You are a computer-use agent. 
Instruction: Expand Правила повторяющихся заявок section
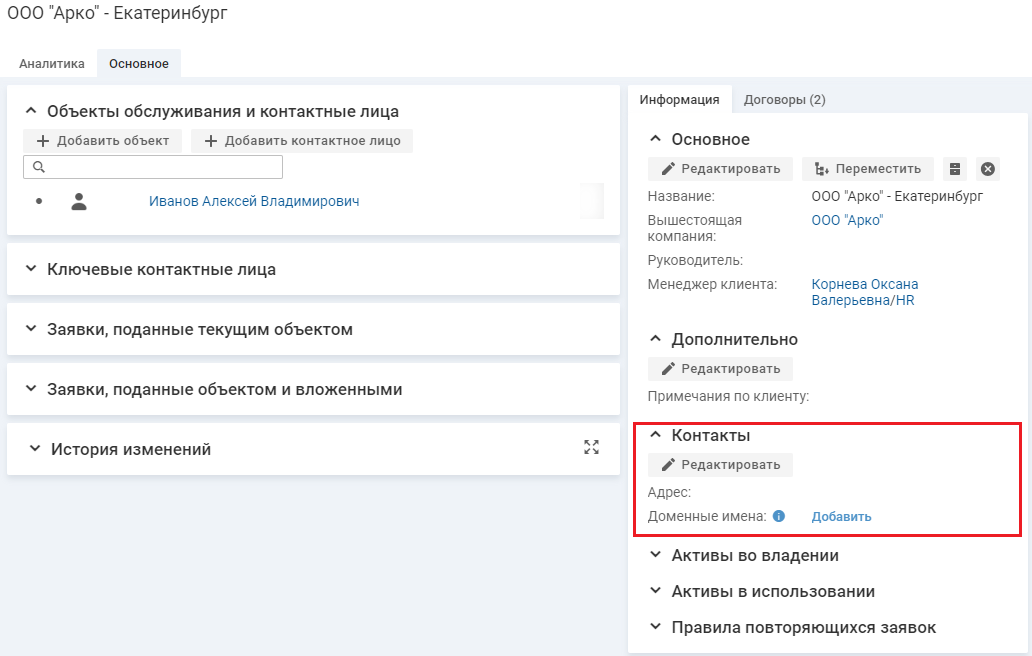[x=656, y=627]
